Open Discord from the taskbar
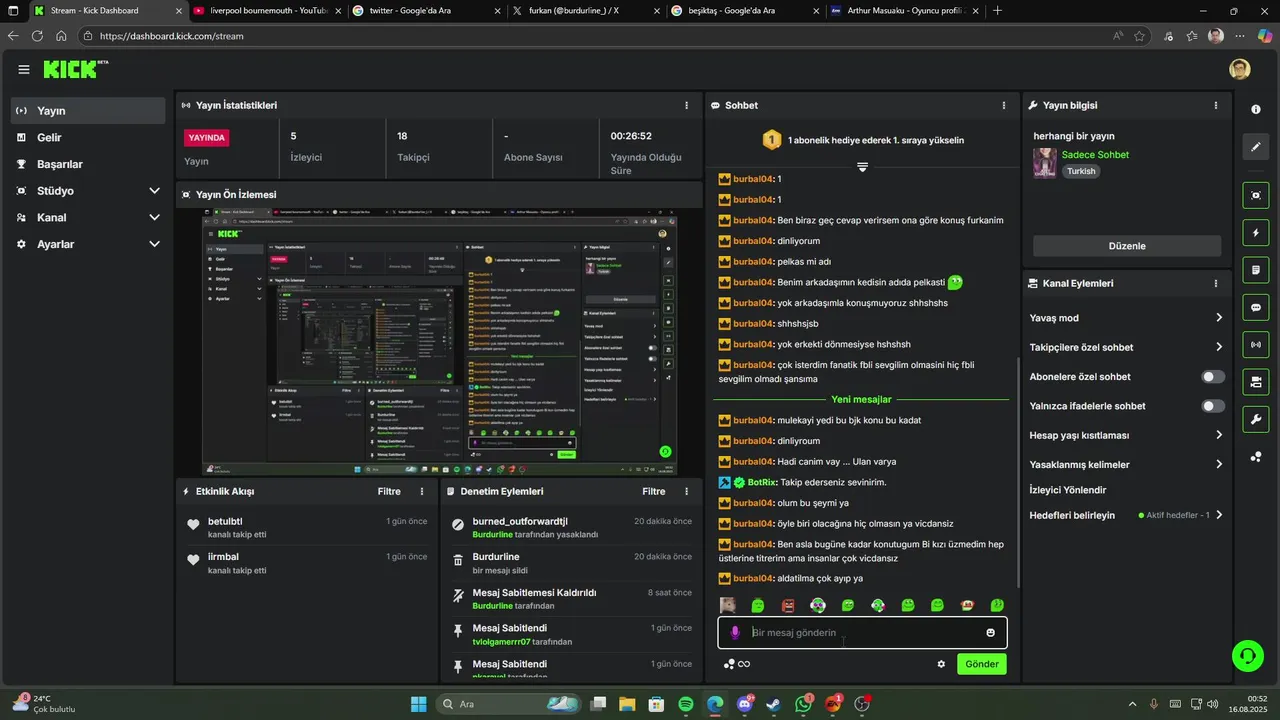Screen dimensions: 1280x720 pyautogui.click(x=744, y=704)
